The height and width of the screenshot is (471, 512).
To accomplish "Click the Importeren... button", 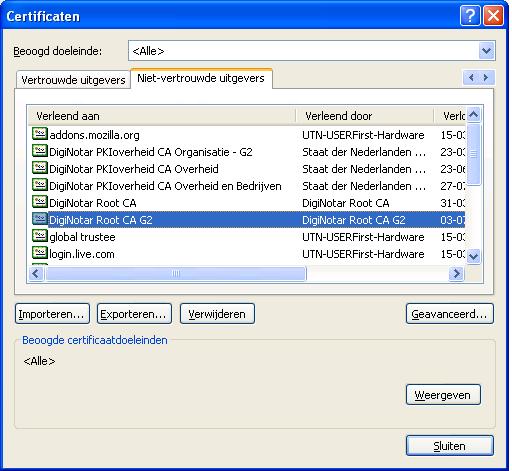I will tap(52, 314).
